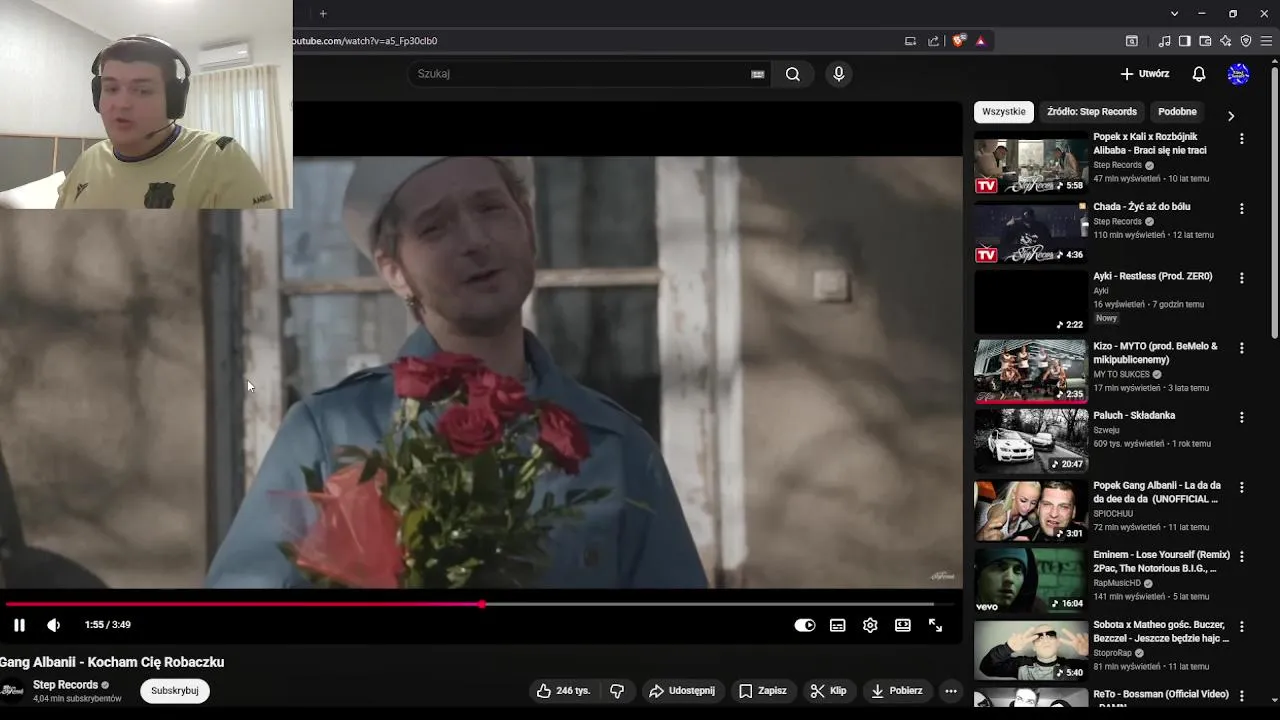This screenshot has height=720, width=1280.
Task: Open options for Chada - Żyć aż do bólu
Action: (1242, 209)
